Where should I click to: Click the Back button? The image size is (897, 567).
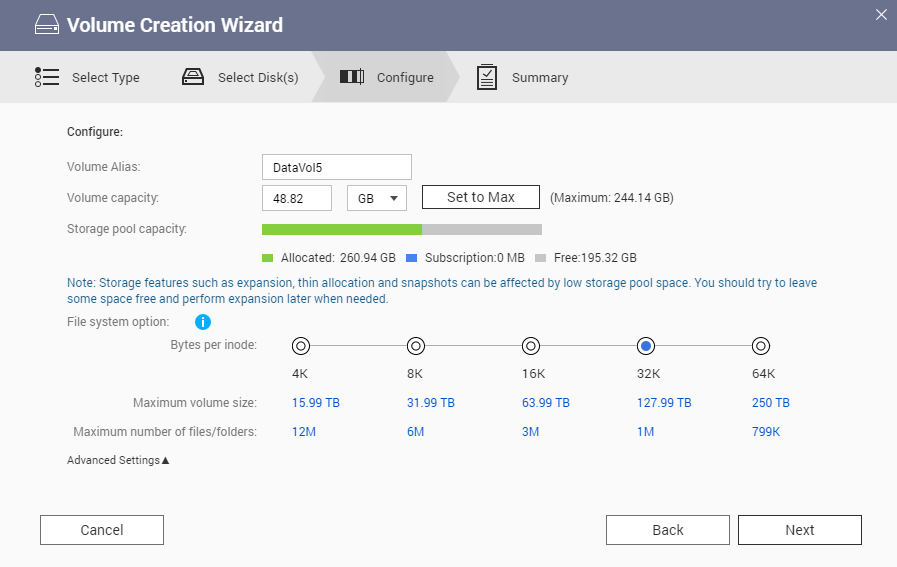(x=667, y=530)
